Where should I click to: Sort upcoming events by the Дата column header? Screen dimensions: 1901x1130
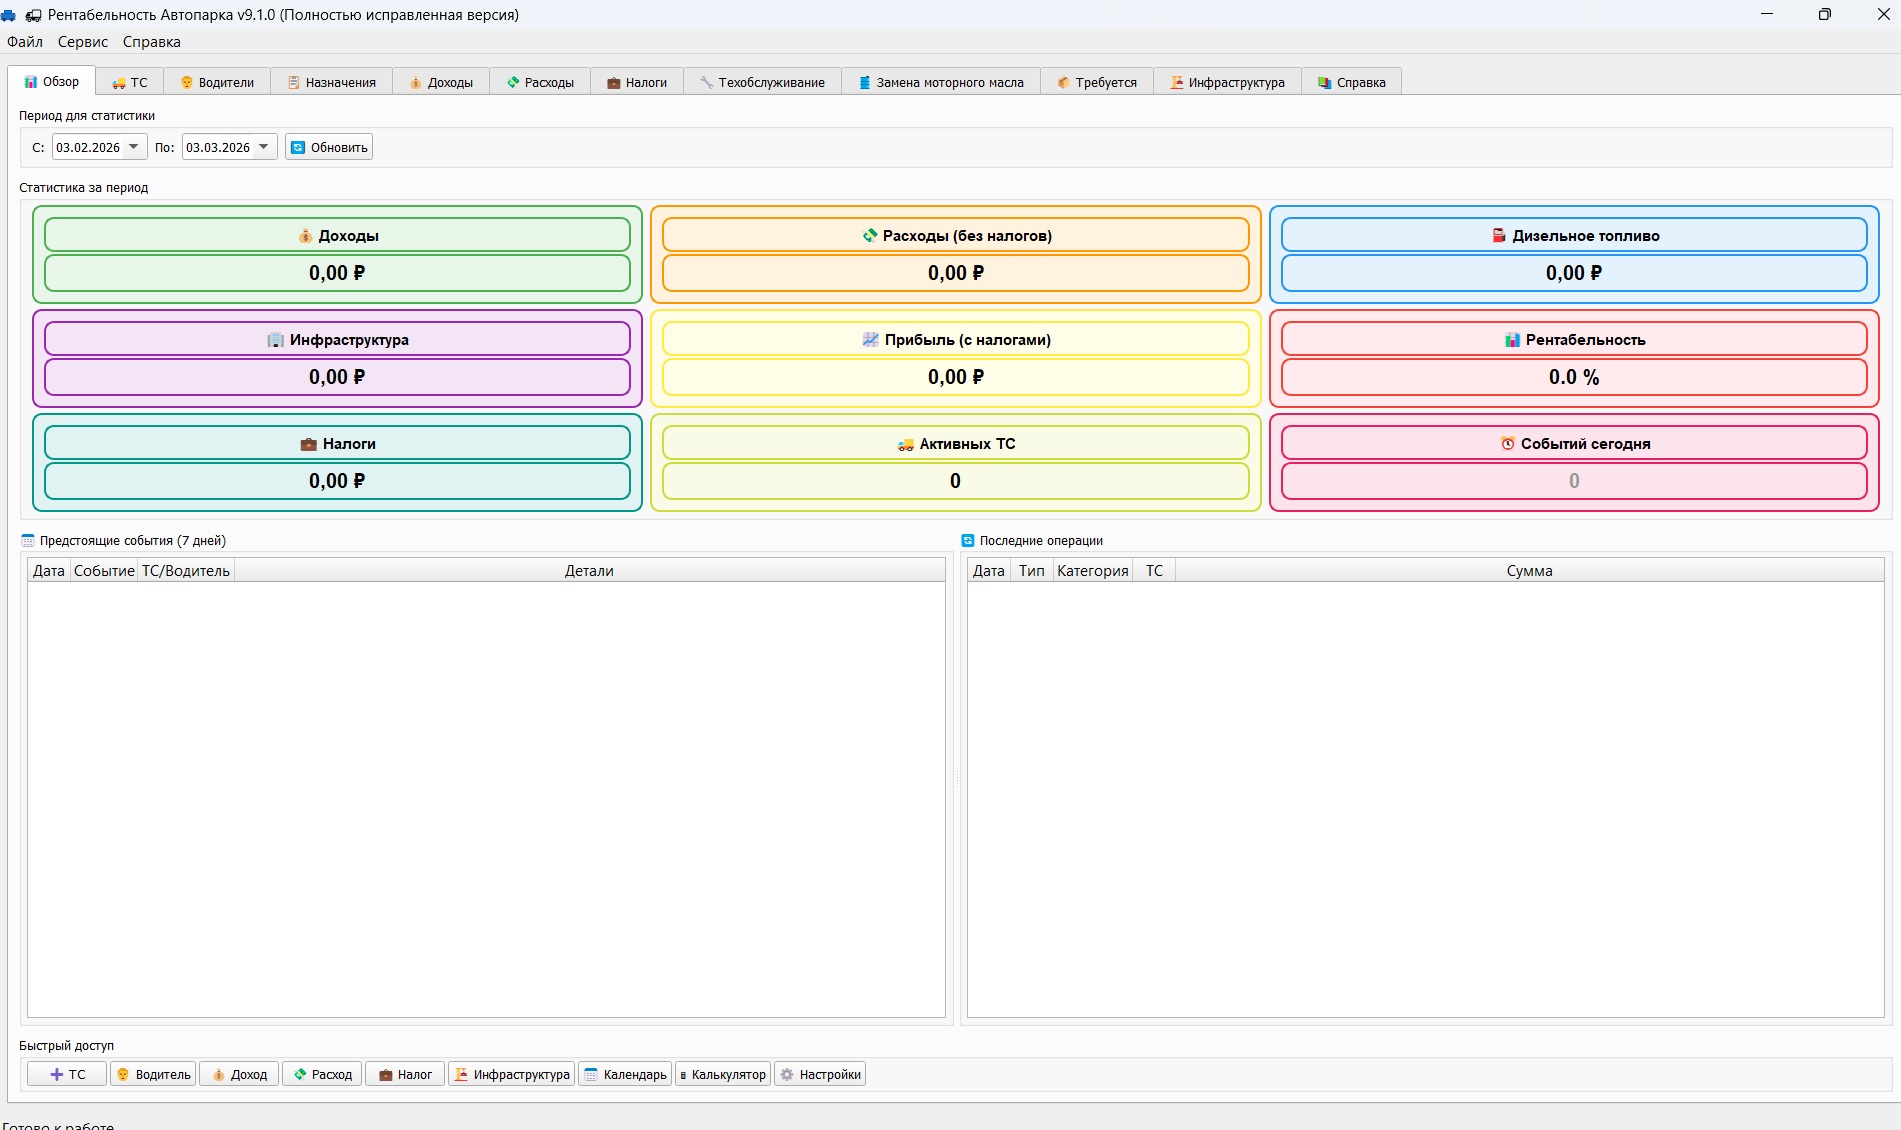click(x=49, y=571)
